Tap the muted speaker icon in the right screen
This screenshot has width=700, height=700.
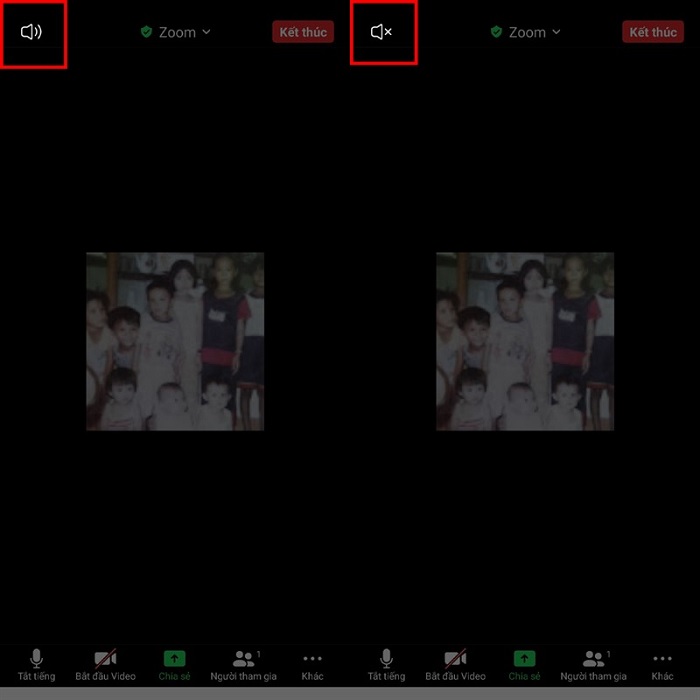[x=381, y=32]
